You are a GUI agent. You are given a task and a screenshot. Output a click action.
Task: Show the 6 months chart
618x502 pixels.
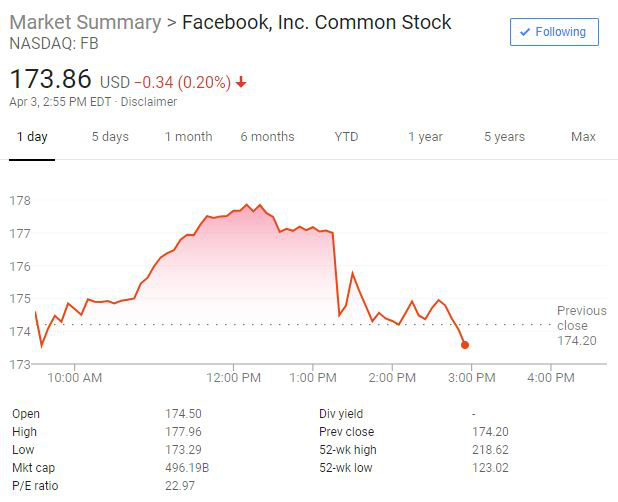click(267, 137)
